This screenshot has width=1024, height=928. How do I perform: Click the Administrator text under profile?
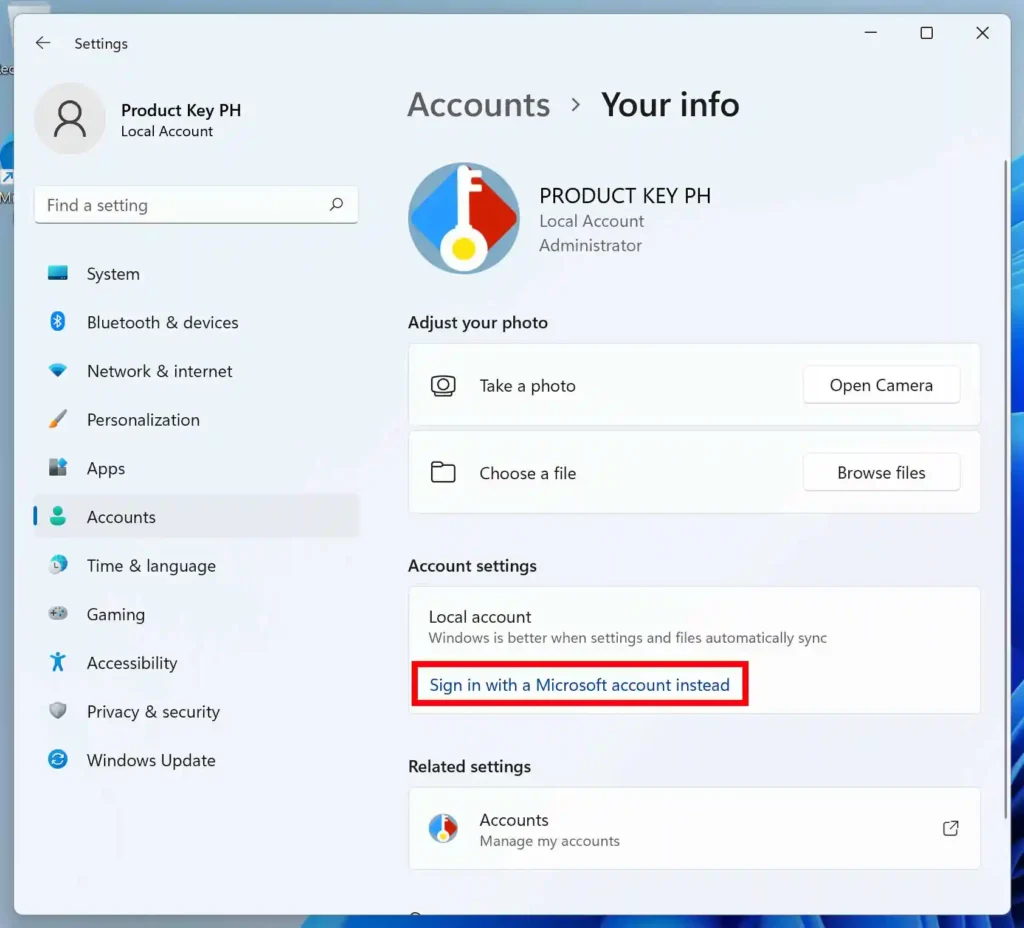[x=590, y=245]
